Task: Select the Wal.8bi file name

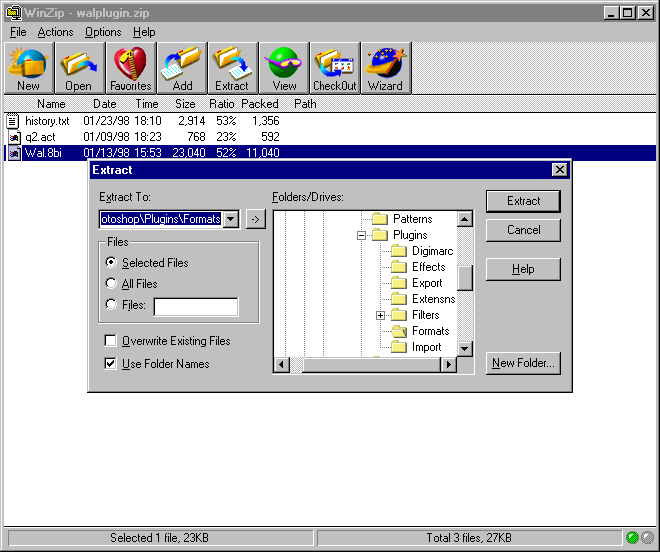Action: click(43, 153)
